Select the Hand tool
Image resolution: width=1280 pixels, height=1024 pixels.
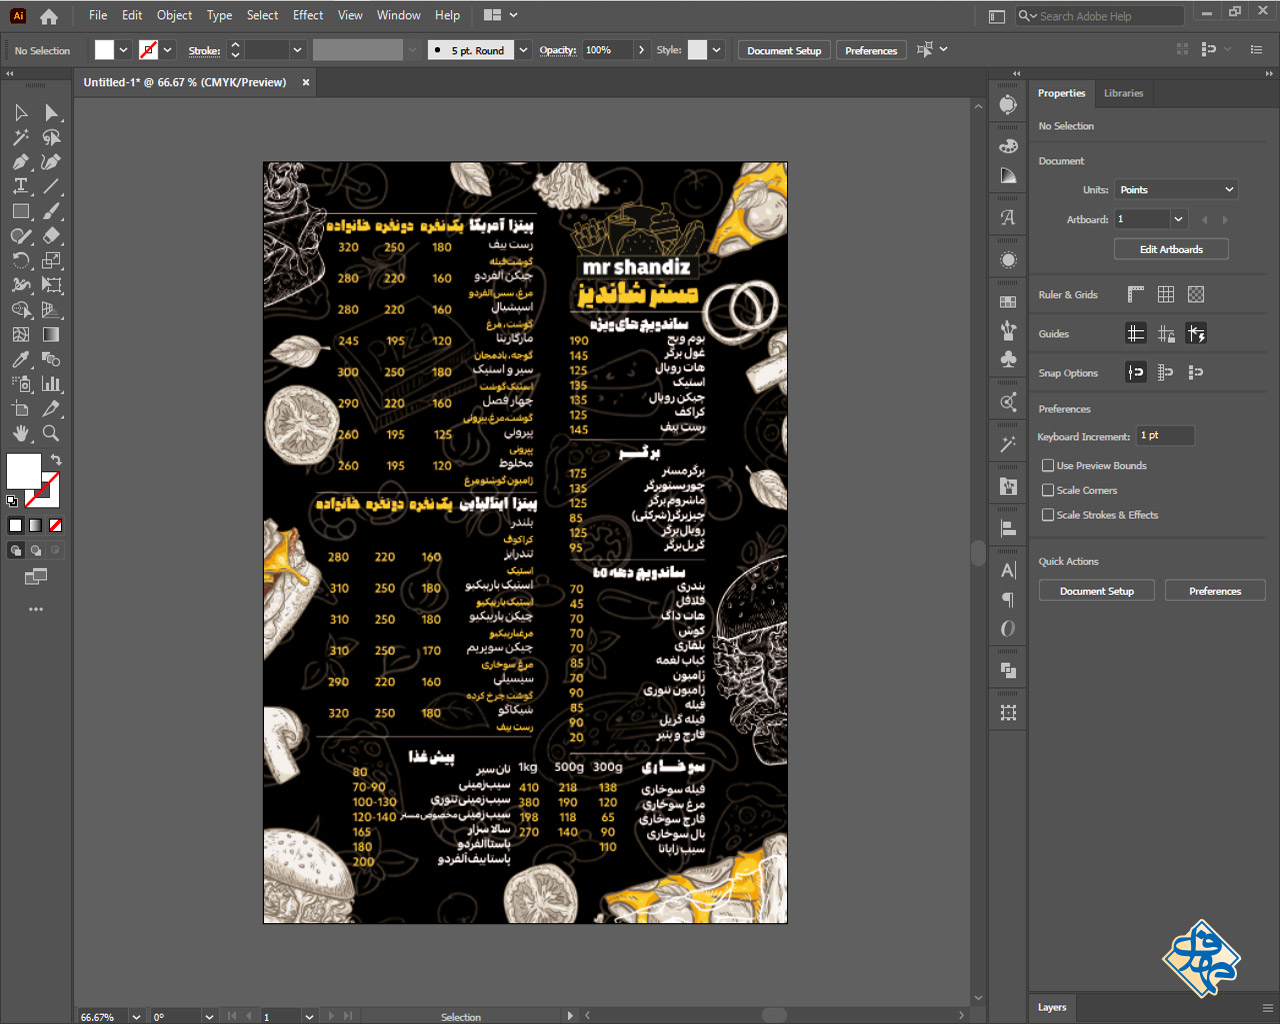21,433
